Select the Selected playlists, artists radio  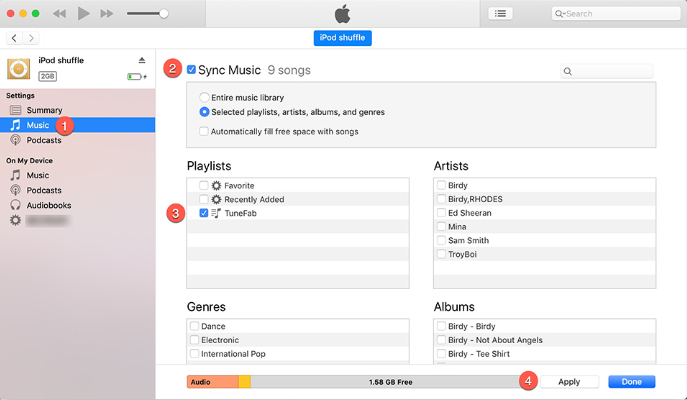coord(204,112)
